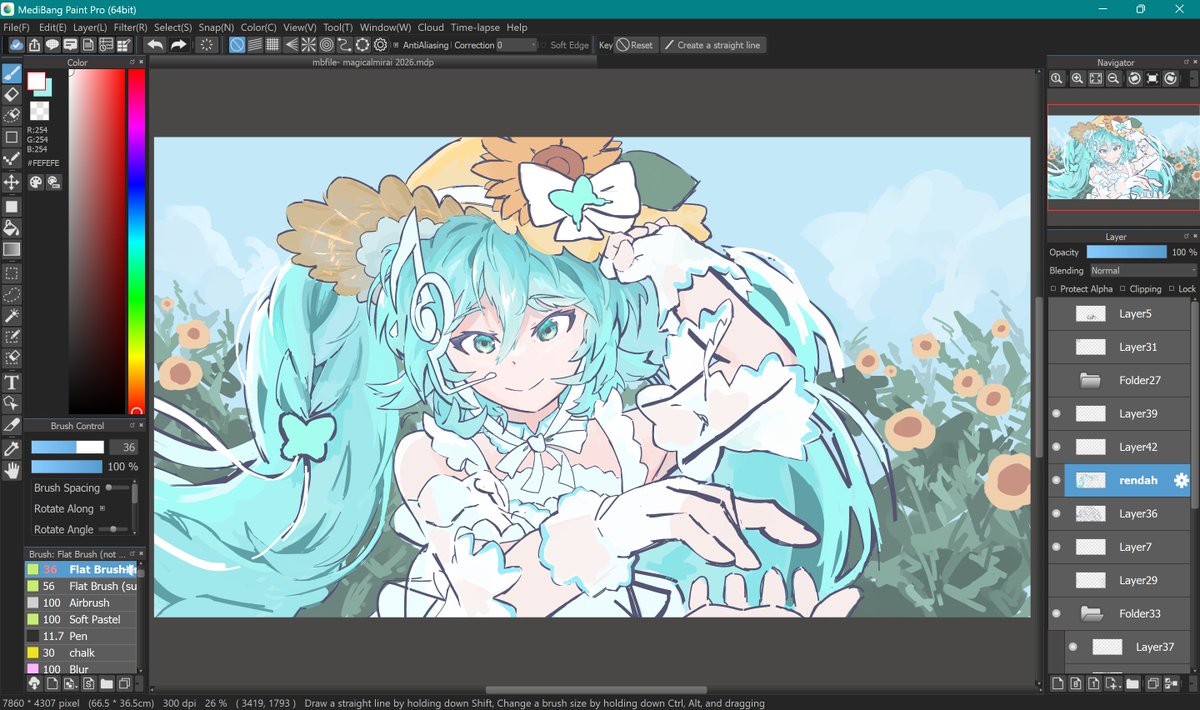
Task: Open the Snap menu
Action: pos(216,27)
